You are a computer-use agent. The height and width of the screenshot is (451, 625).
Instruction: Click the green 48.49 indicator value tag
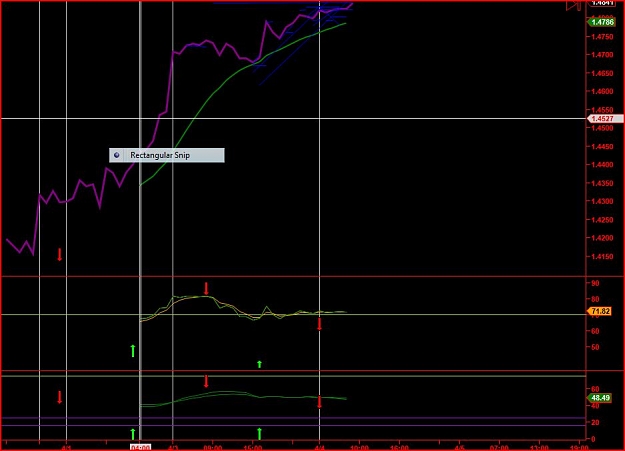click(600, 398)
